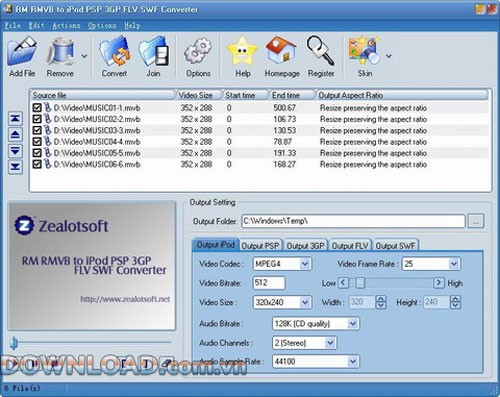Click the Join toolbar icon
500x397 pixels.
(x=154, y=51)
